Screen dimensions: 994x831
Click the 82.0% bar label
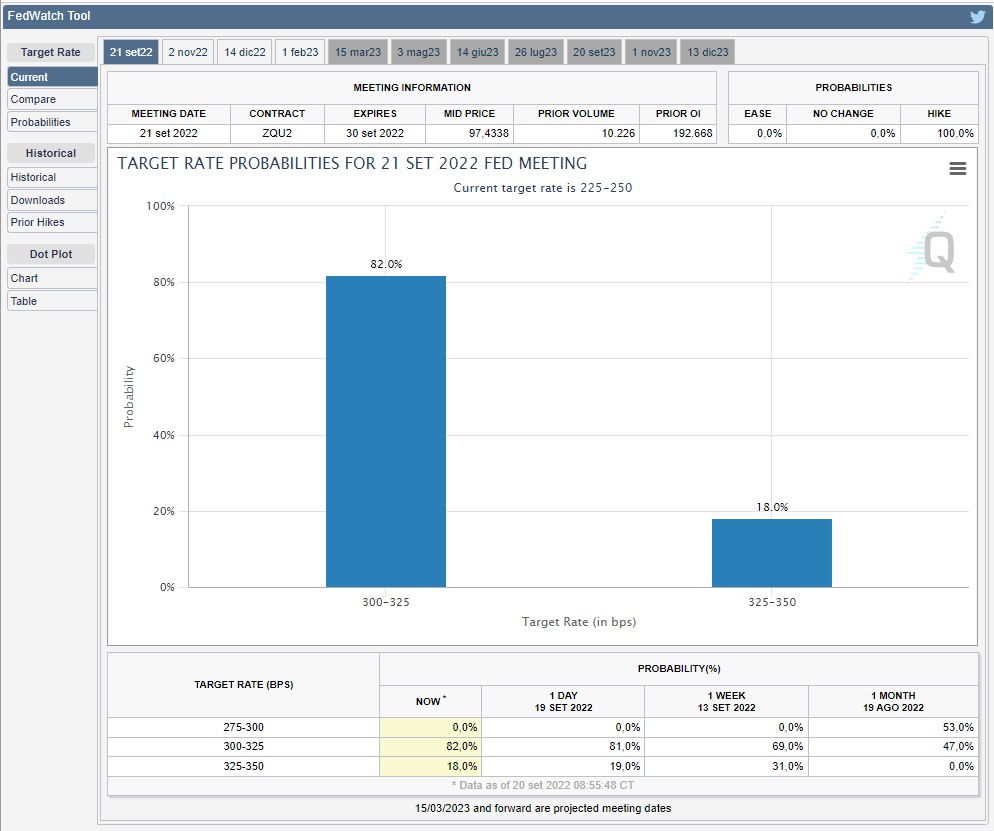386,264
